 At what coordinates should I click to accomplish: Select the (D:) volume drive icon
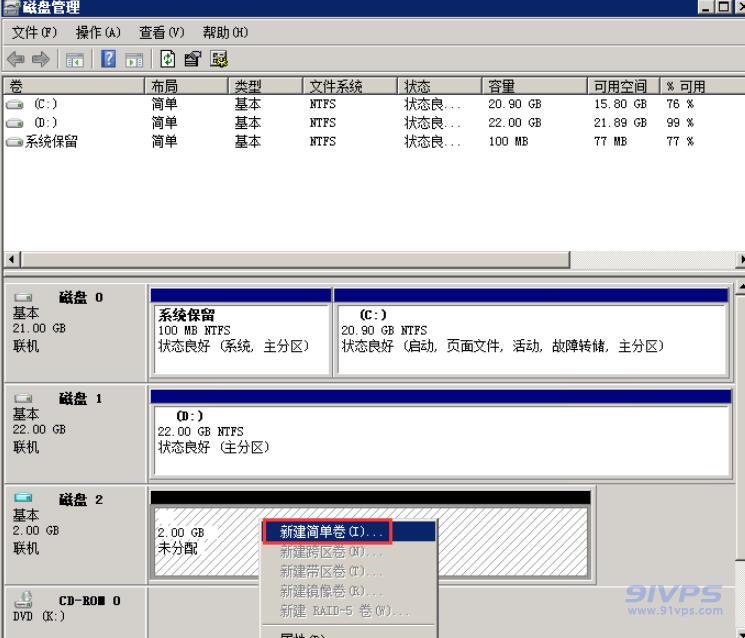14,123
